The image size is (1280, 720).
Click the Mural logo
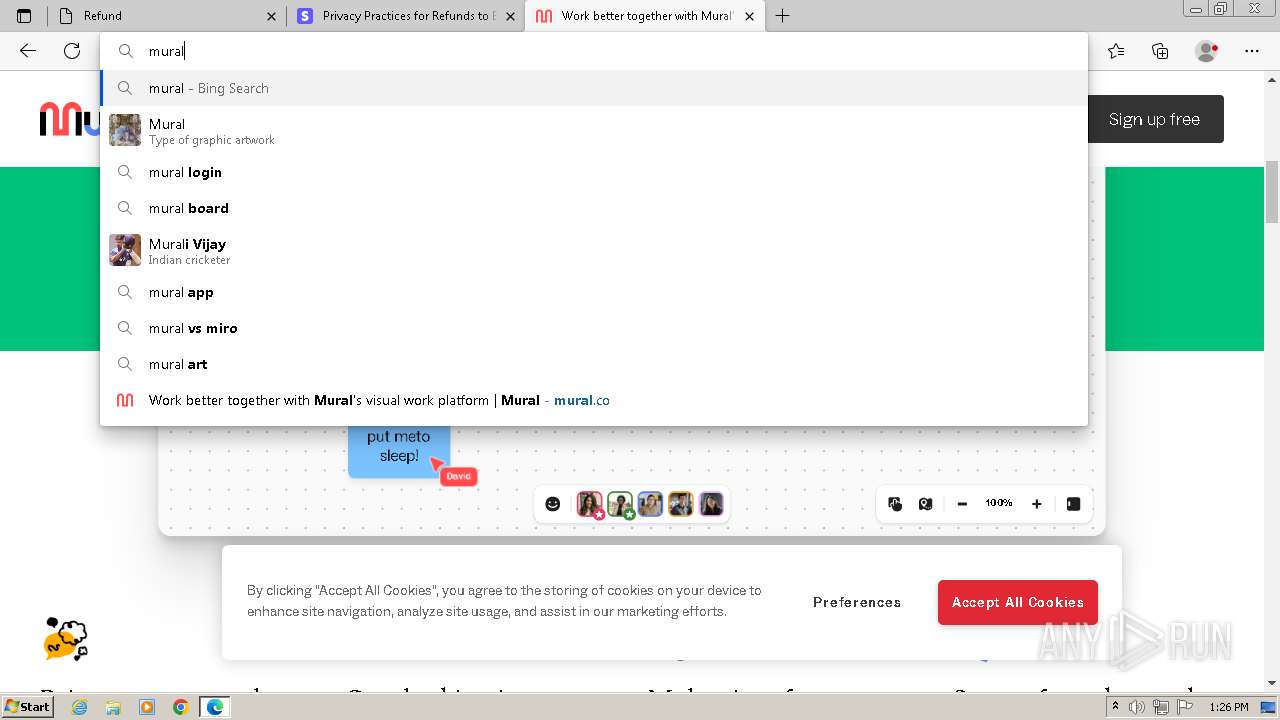(69, 119)
